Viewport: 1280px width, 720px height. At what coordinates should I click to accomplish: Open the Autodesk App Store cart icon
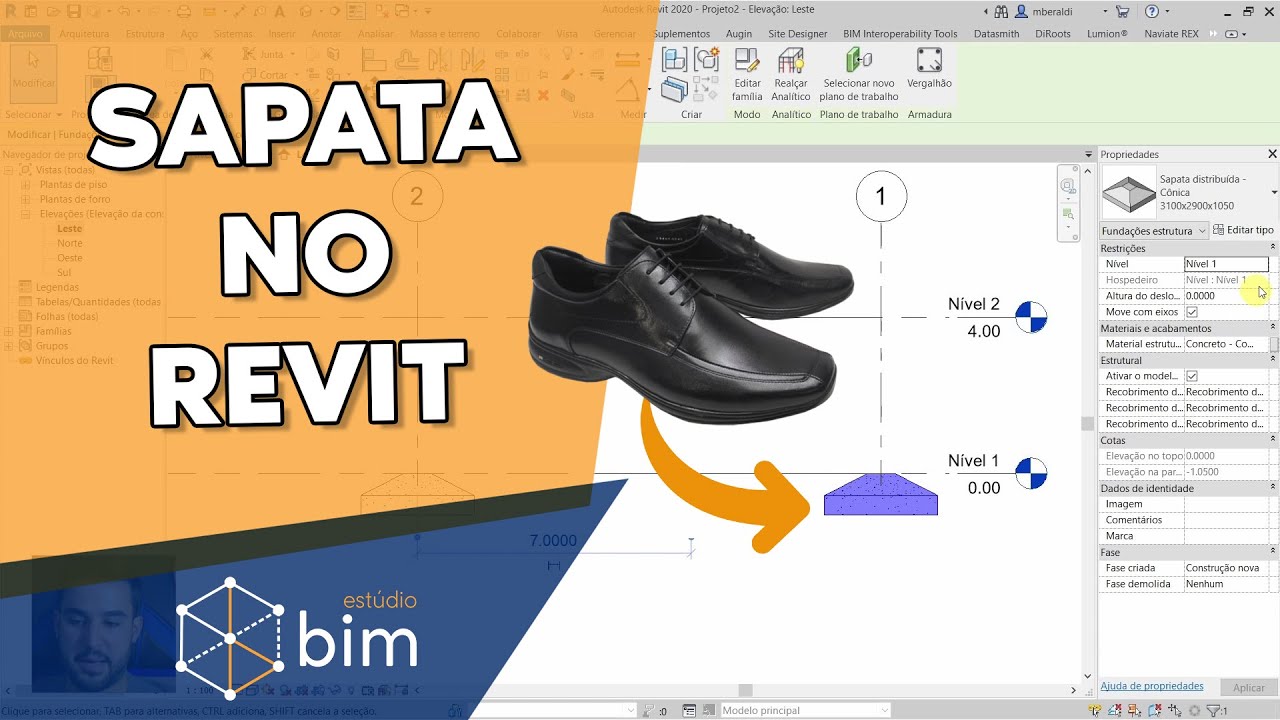click(x=1122, y=11)
